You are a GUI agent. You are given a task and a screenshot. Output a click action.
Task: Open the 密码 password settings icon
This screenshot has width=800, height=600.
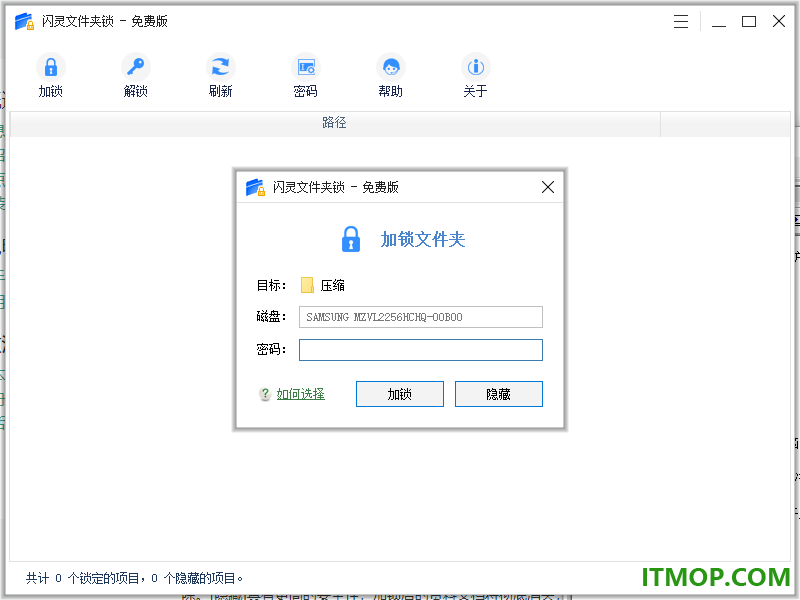[x=306, y=67]
